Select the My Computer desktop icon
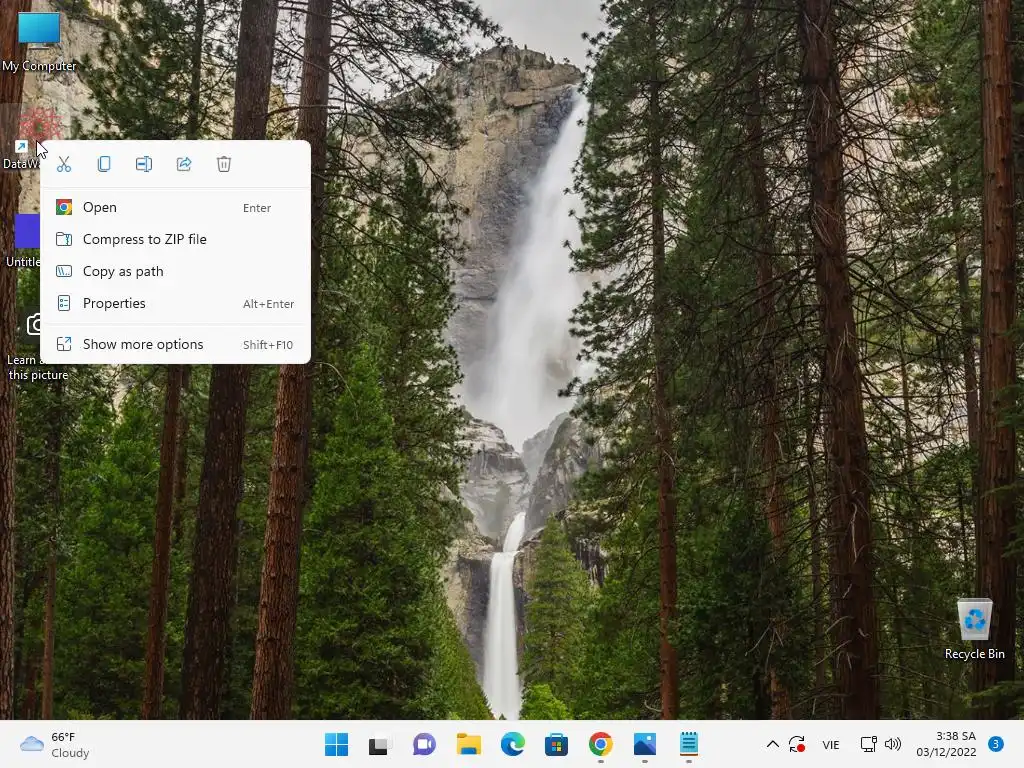 tap(39, 42)
